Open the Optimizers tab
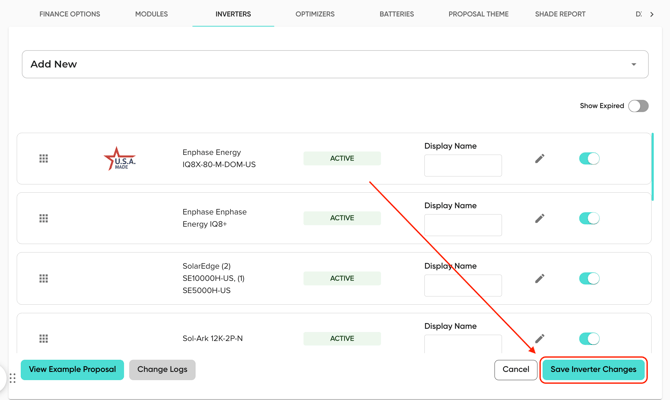The image size is (670, 400). click(x=315, y=14)
